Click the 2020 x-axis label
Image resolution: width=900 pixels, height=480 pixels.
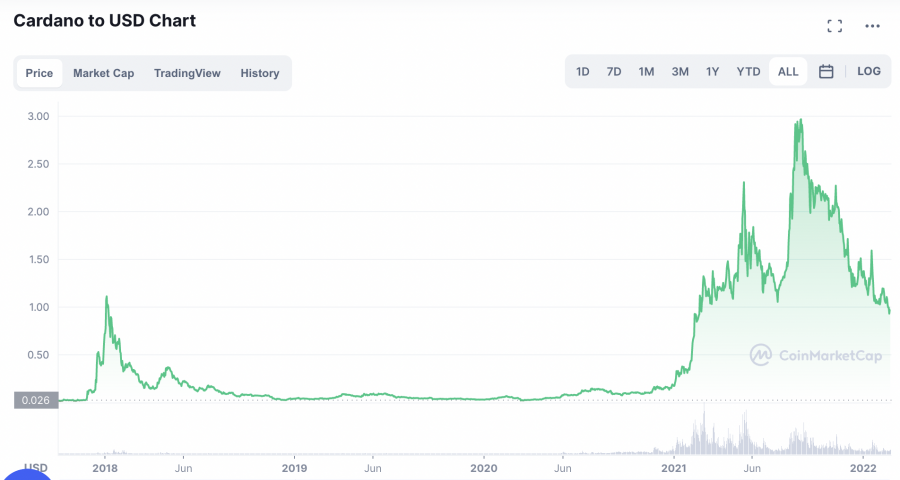click(x=484, y=468)
